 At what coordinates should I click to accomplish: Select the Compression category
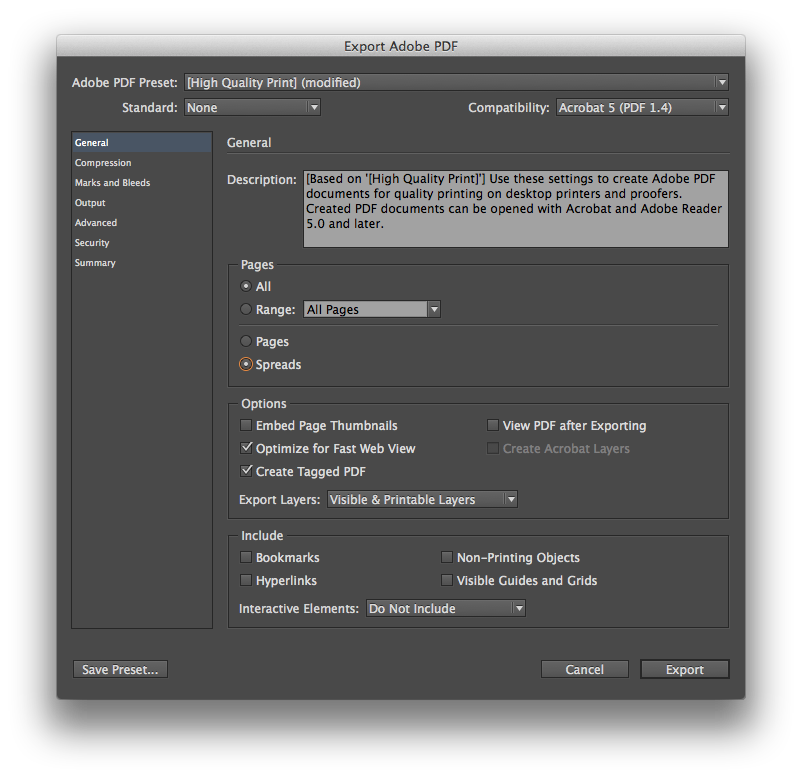coord(142,163)
